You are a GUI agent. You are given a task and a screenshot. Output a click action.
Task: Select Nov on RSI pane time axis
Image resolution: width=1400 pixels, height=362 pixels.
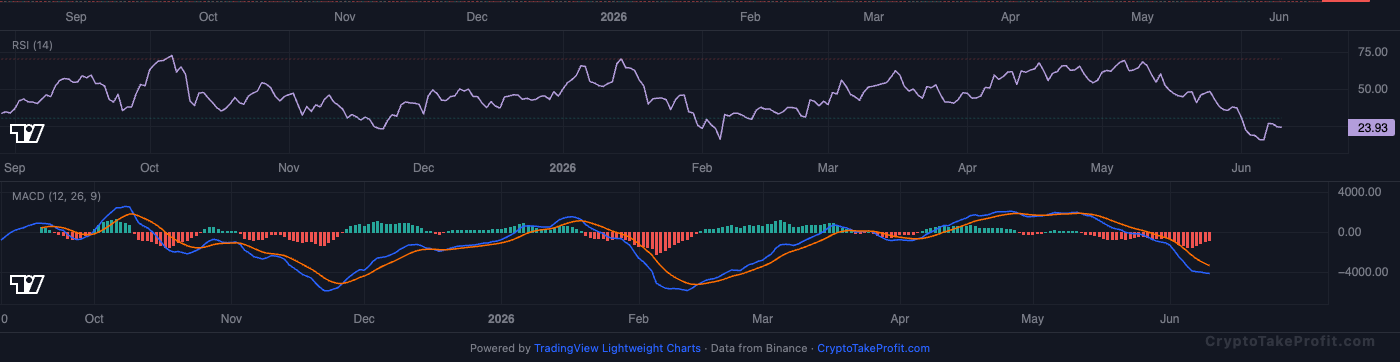pos(289,168)
